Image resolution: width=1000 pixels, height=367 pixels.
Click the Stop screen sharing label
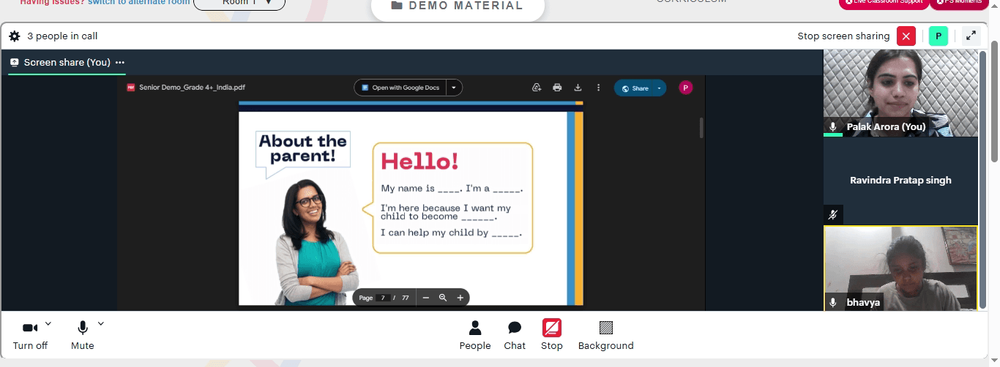coord(843,36)
